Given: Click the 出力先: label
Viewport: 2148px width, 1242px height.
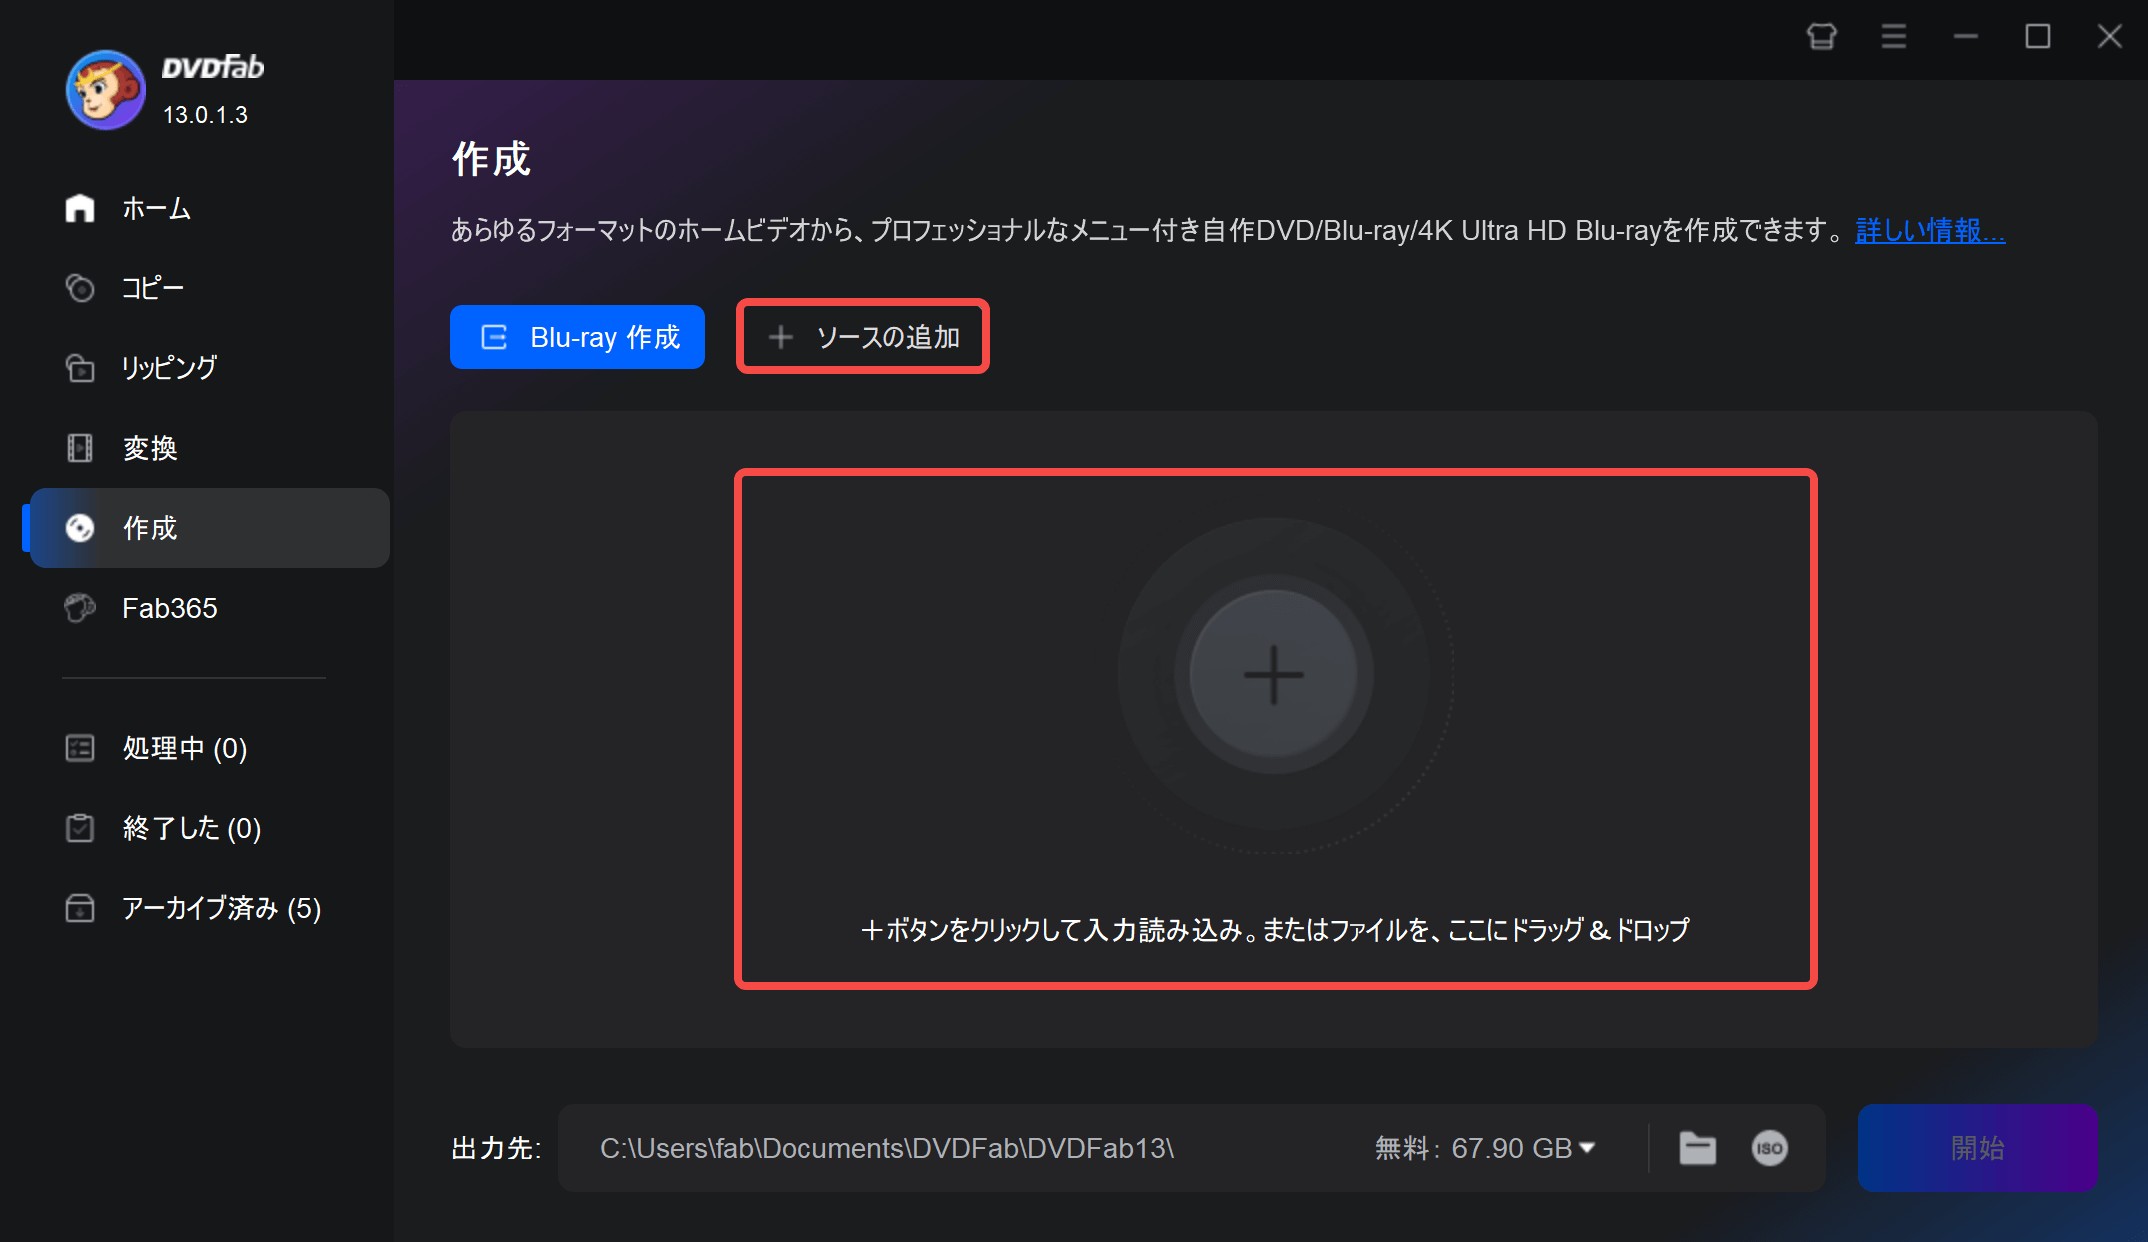Looking at the screenshot, I should coord(496,1148).
